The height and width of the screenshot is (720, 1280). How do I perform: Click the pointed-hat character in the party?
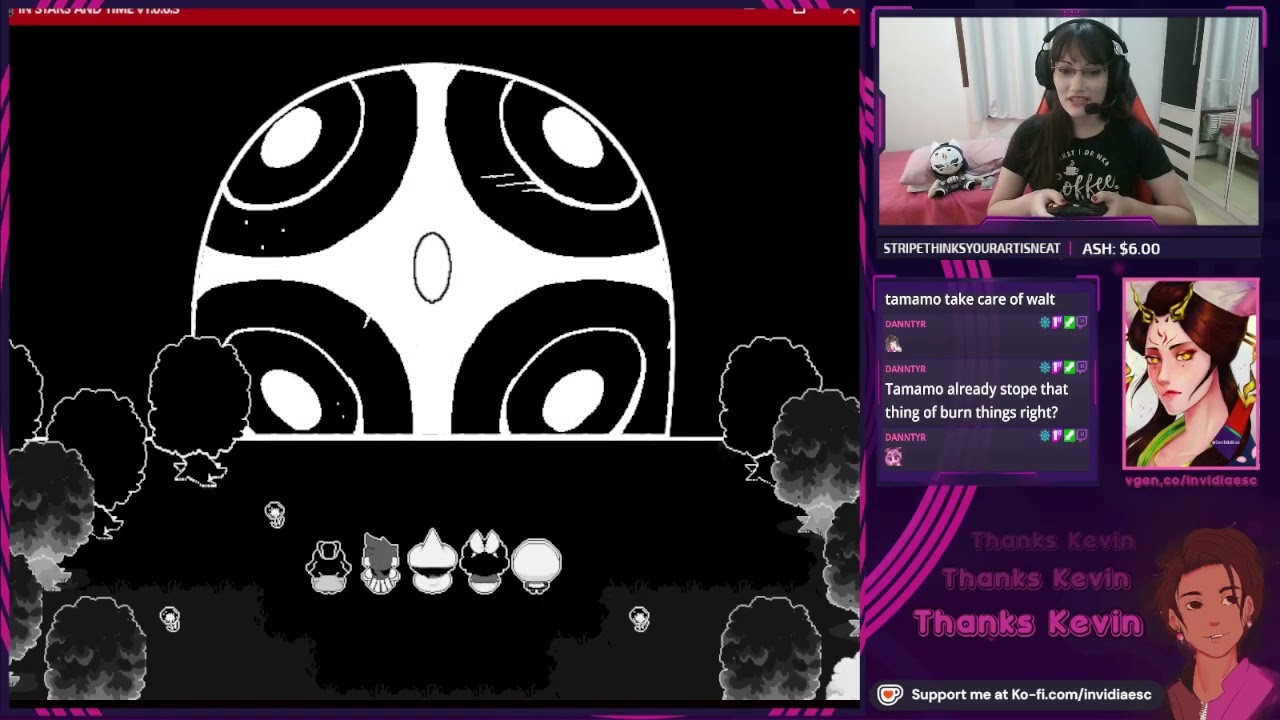tap(432, 561)
